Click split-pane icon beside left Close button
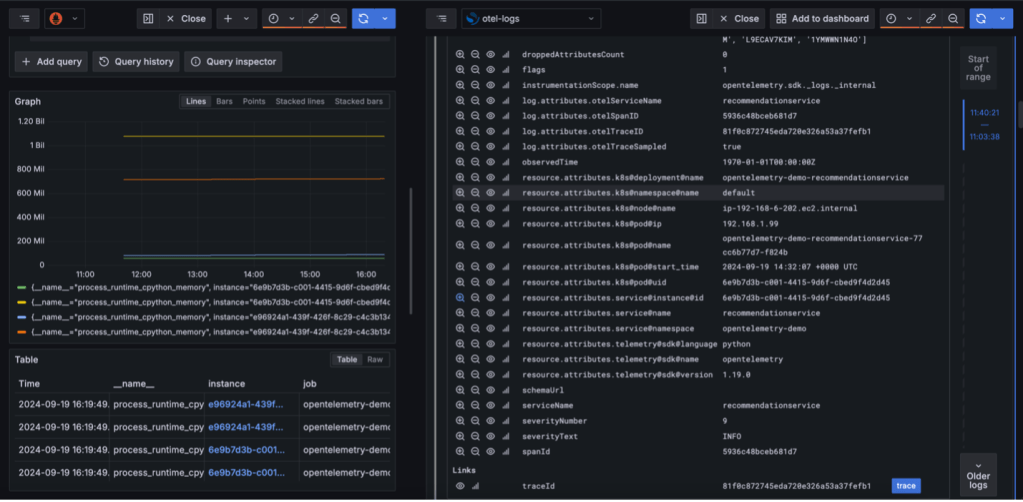 click(x=148, y=18)
